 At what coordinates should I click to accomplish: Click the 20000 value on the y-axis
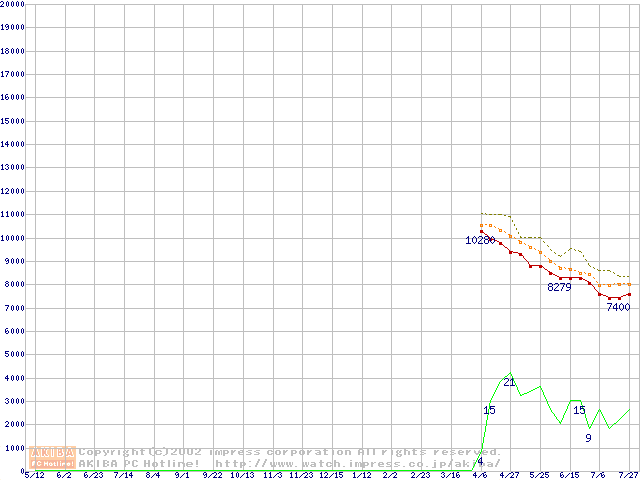13,4
